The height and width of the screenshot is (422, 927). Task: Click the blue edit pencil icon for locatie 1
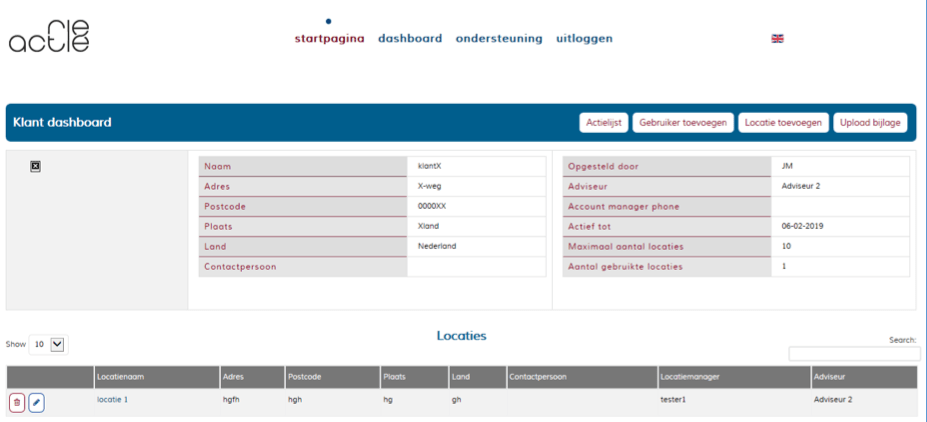pos(36,402)
